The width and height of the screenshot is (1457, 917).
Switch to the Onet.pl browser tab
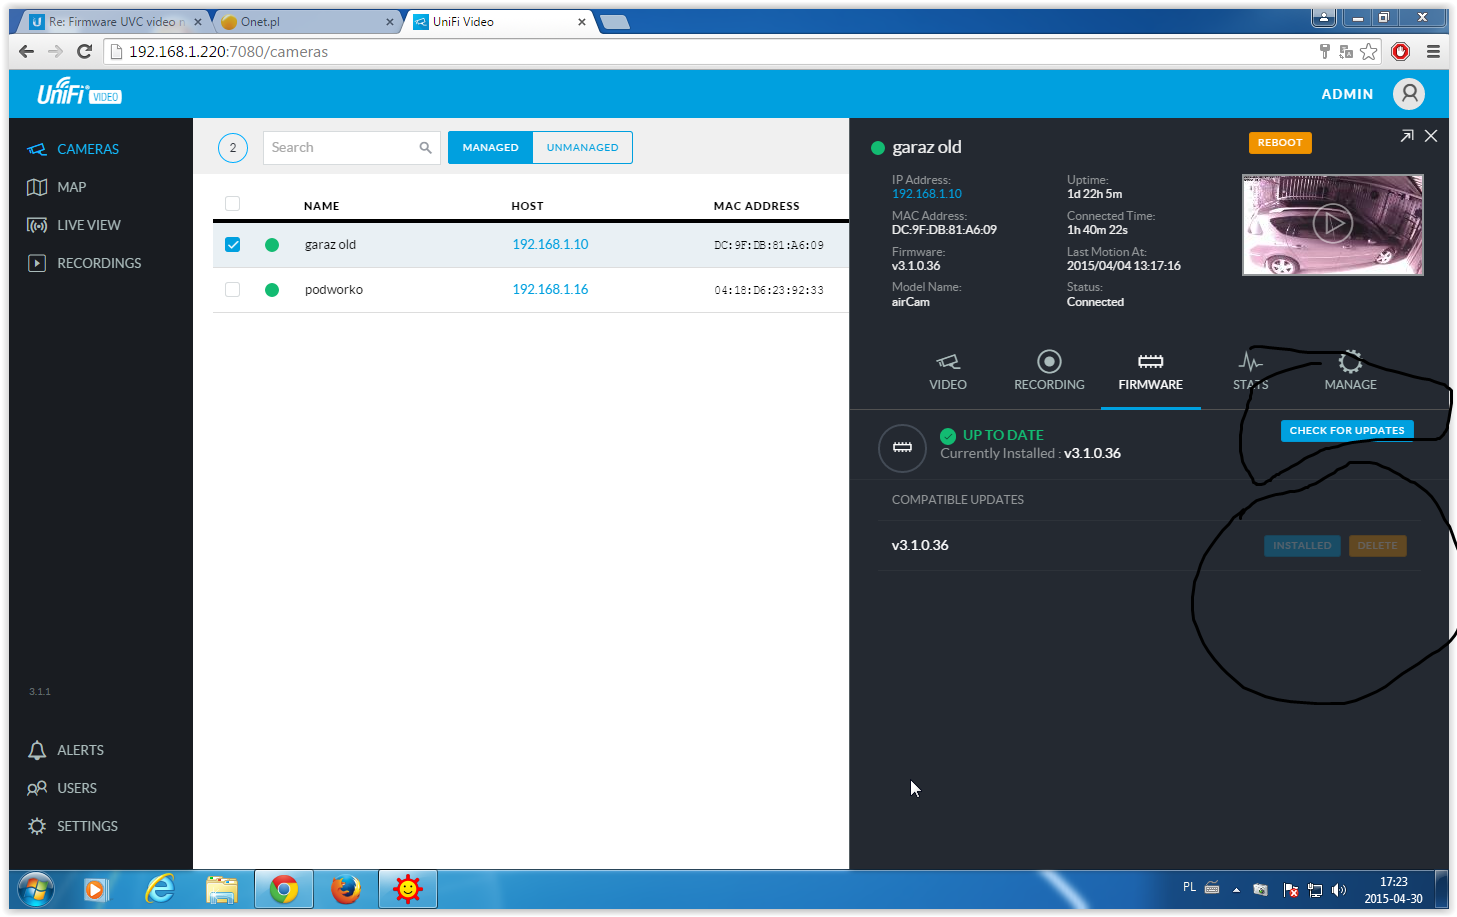305,21
